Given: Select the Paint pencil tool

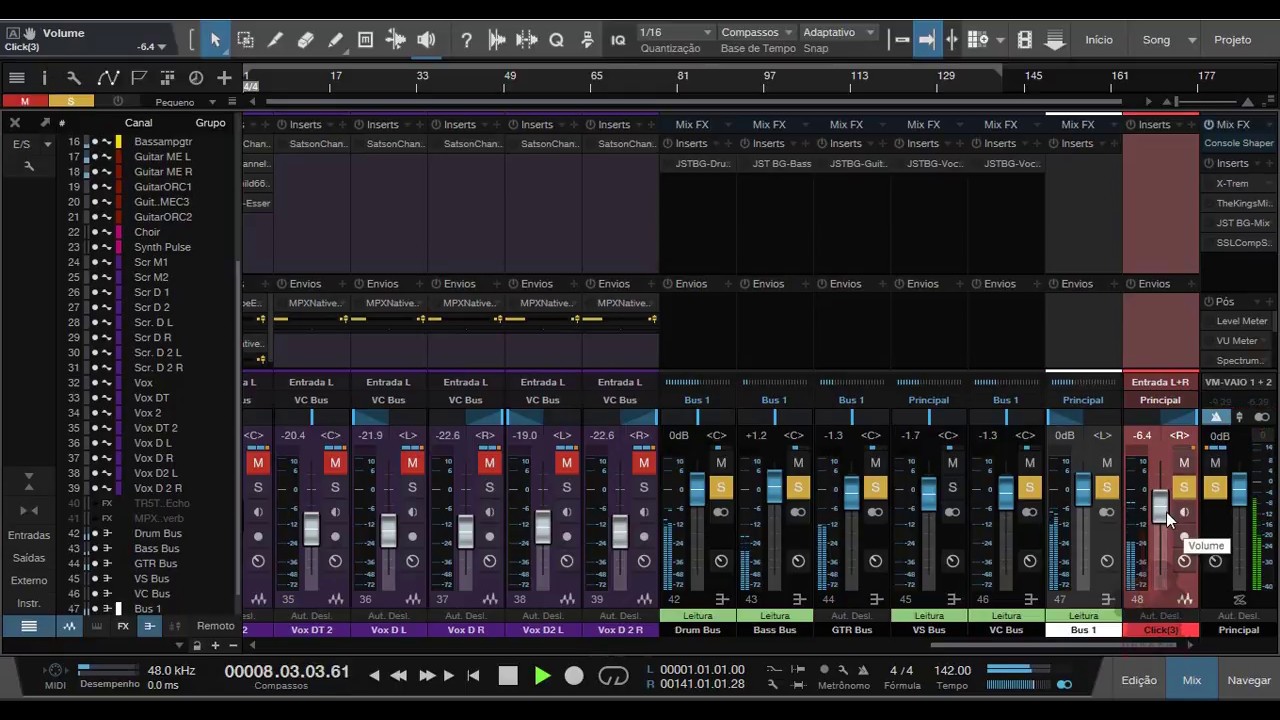Looking at the screenshot, I should pos(335,40).
